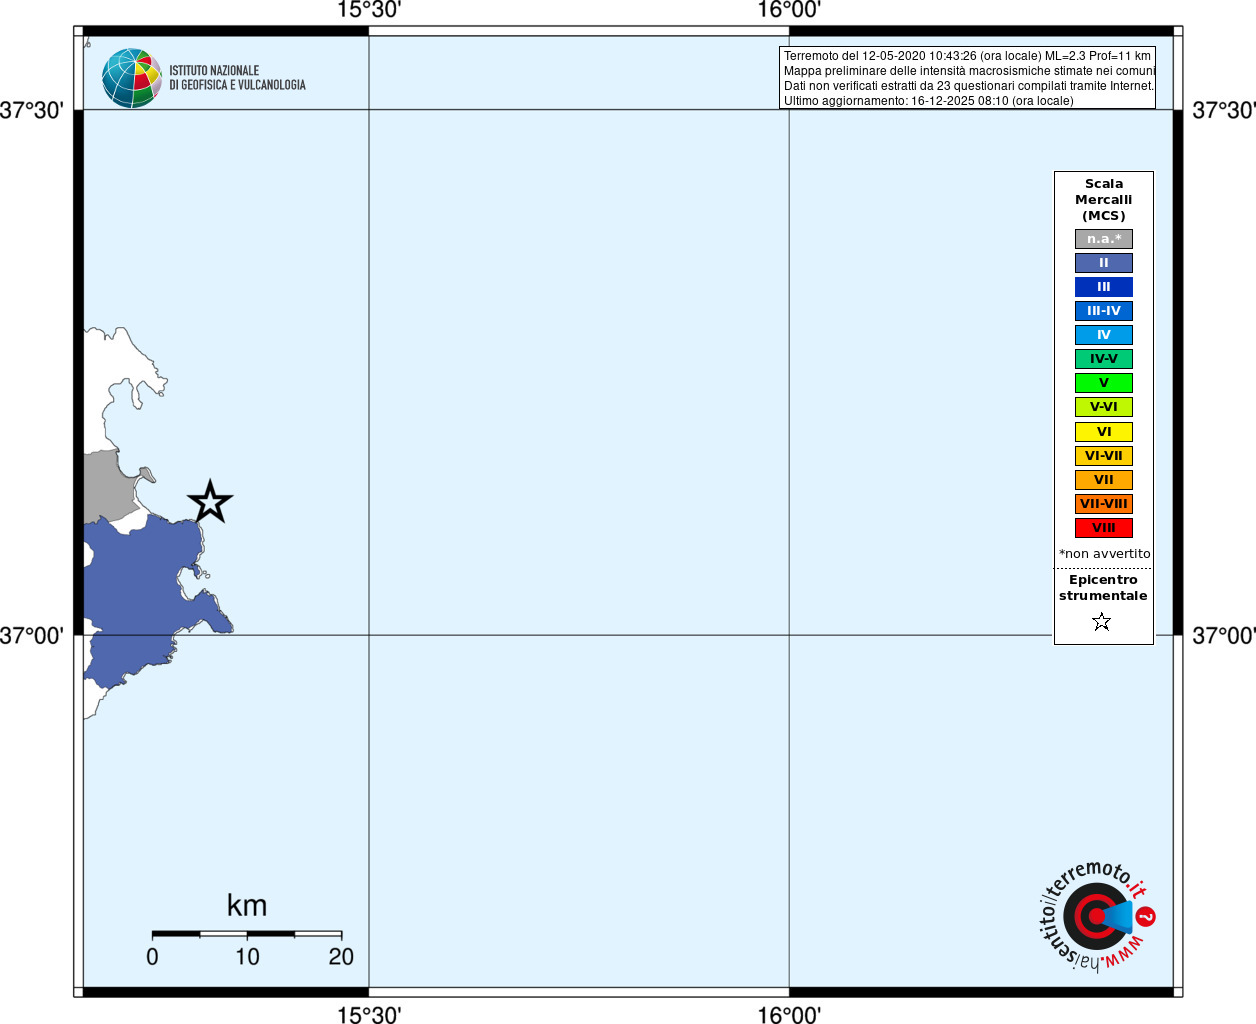This screenshot has width=1256, height=1024.
Task: Click the VII-VIII legend swatch
Action: (1104, 504)
